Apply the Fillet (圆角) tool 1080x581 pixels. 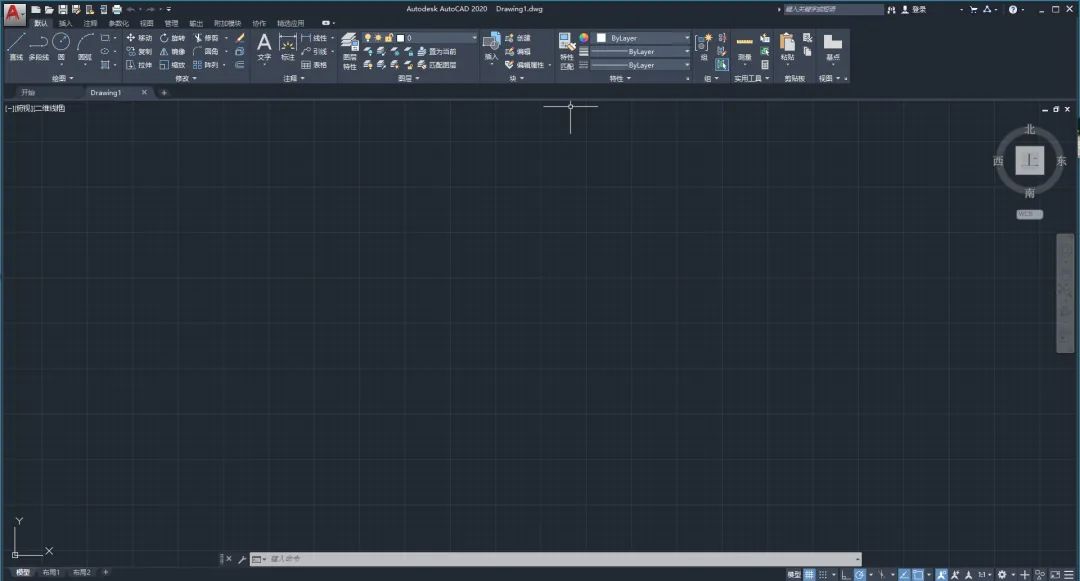tap(206, 52)
